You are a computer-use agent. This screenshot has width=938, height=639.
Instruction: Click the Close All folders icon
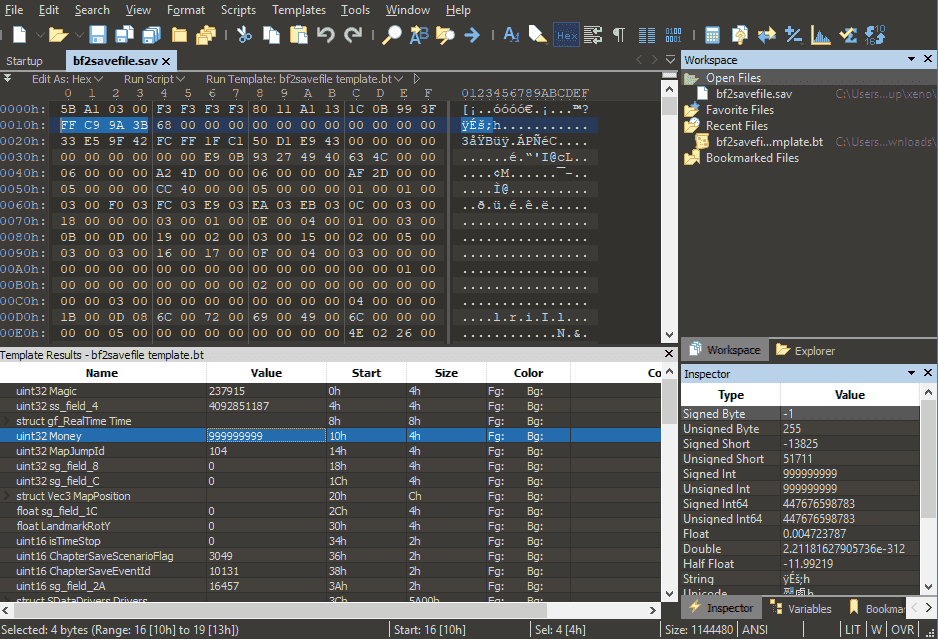pos(206,35)
